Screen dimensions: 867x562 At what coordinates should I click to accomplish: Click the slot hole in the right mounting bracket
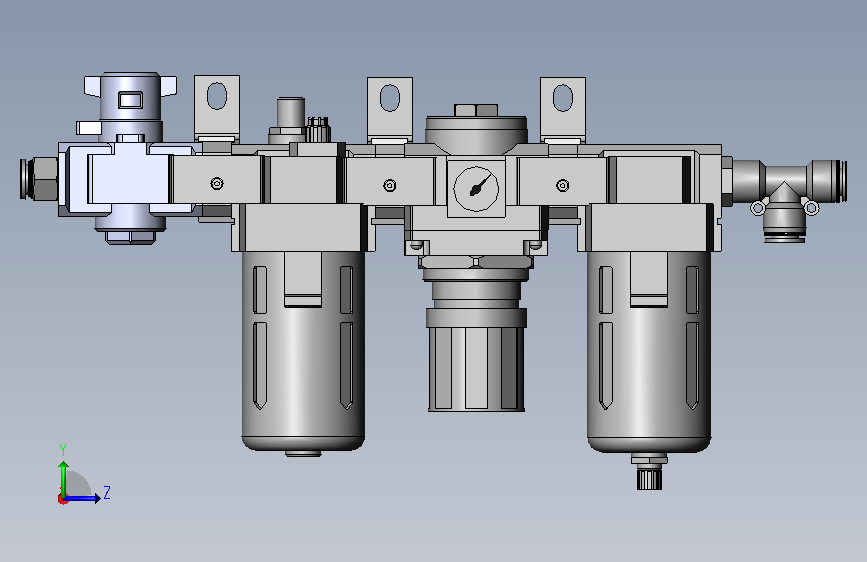click(563, 97)
